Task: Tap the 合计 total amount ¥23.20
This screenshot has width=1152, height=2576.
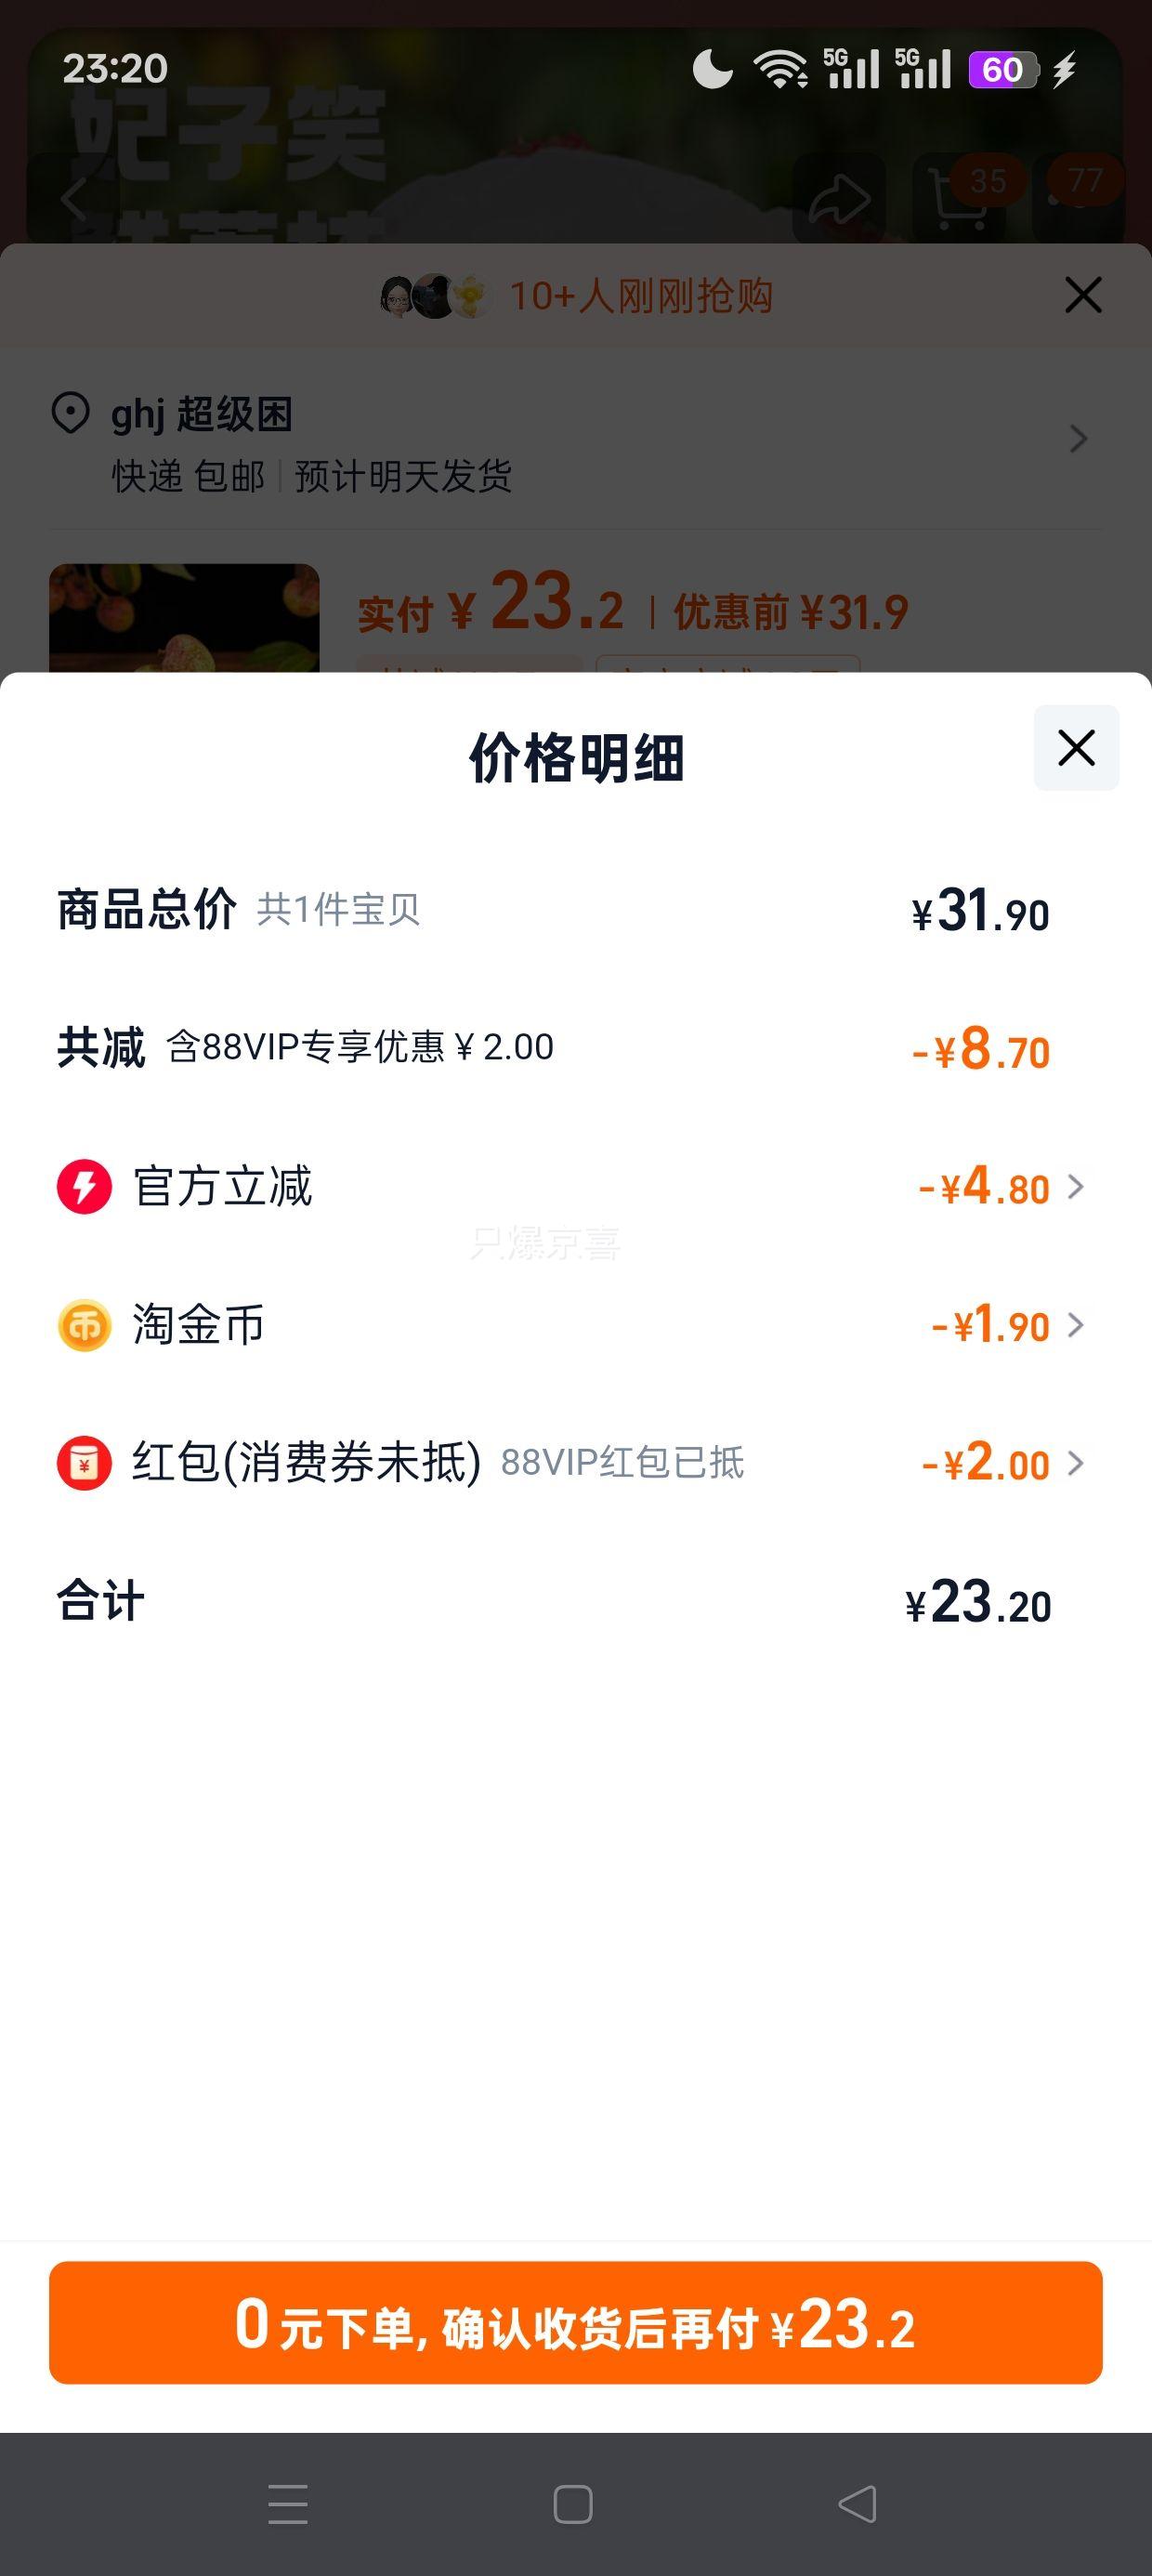Action: [x=978, y=1601]
